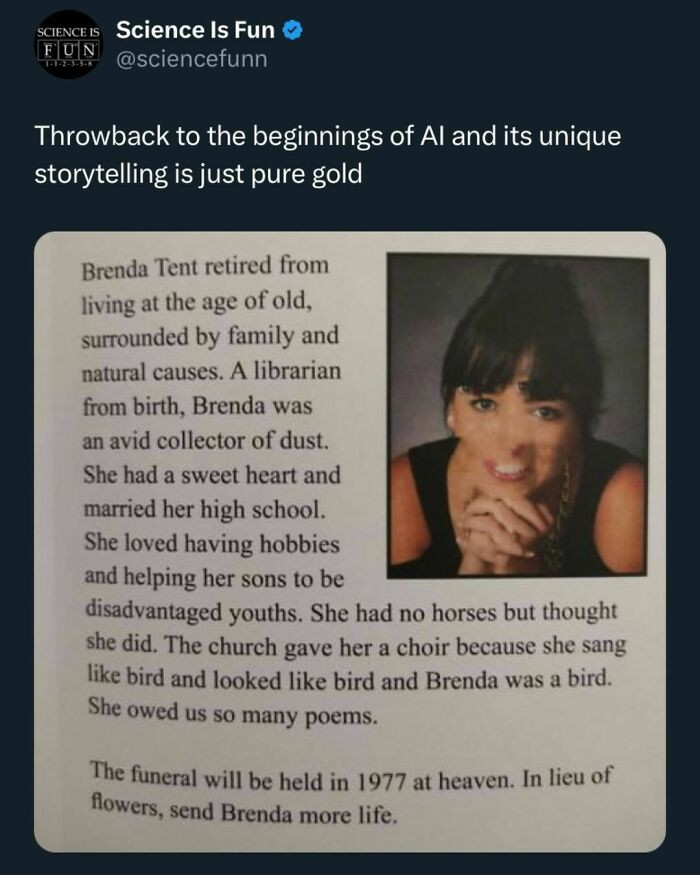Click the 'Brenda Tent retired from' line
This screenshot has width=700, height=875.
click(x=205, y=267)
